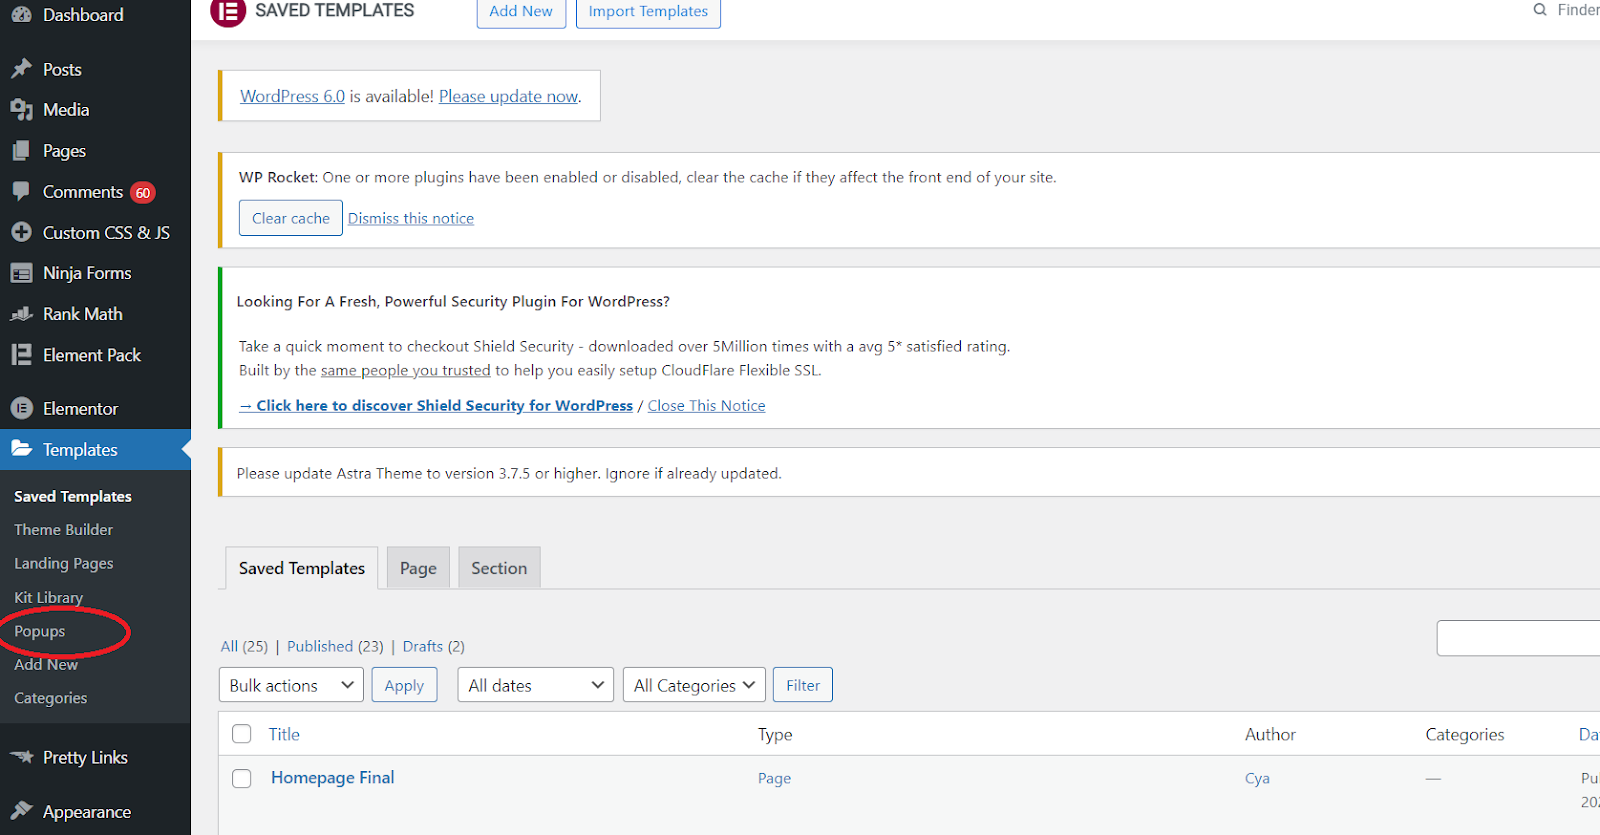Click the Ninja Forms icon
This screenshot has height=835, width=1600.
point(21,273)
